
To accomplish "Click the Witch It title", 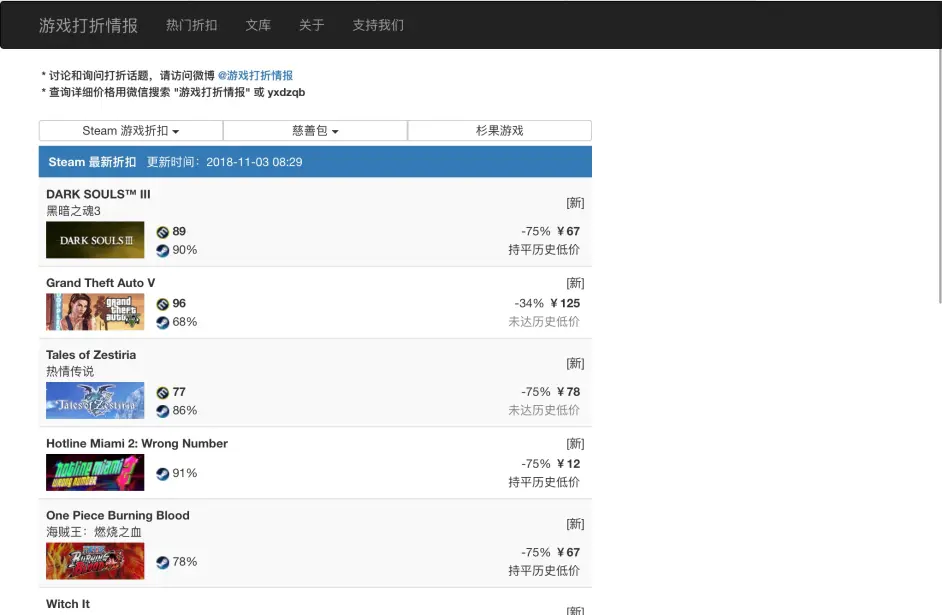I will click(x=68, y=604).
